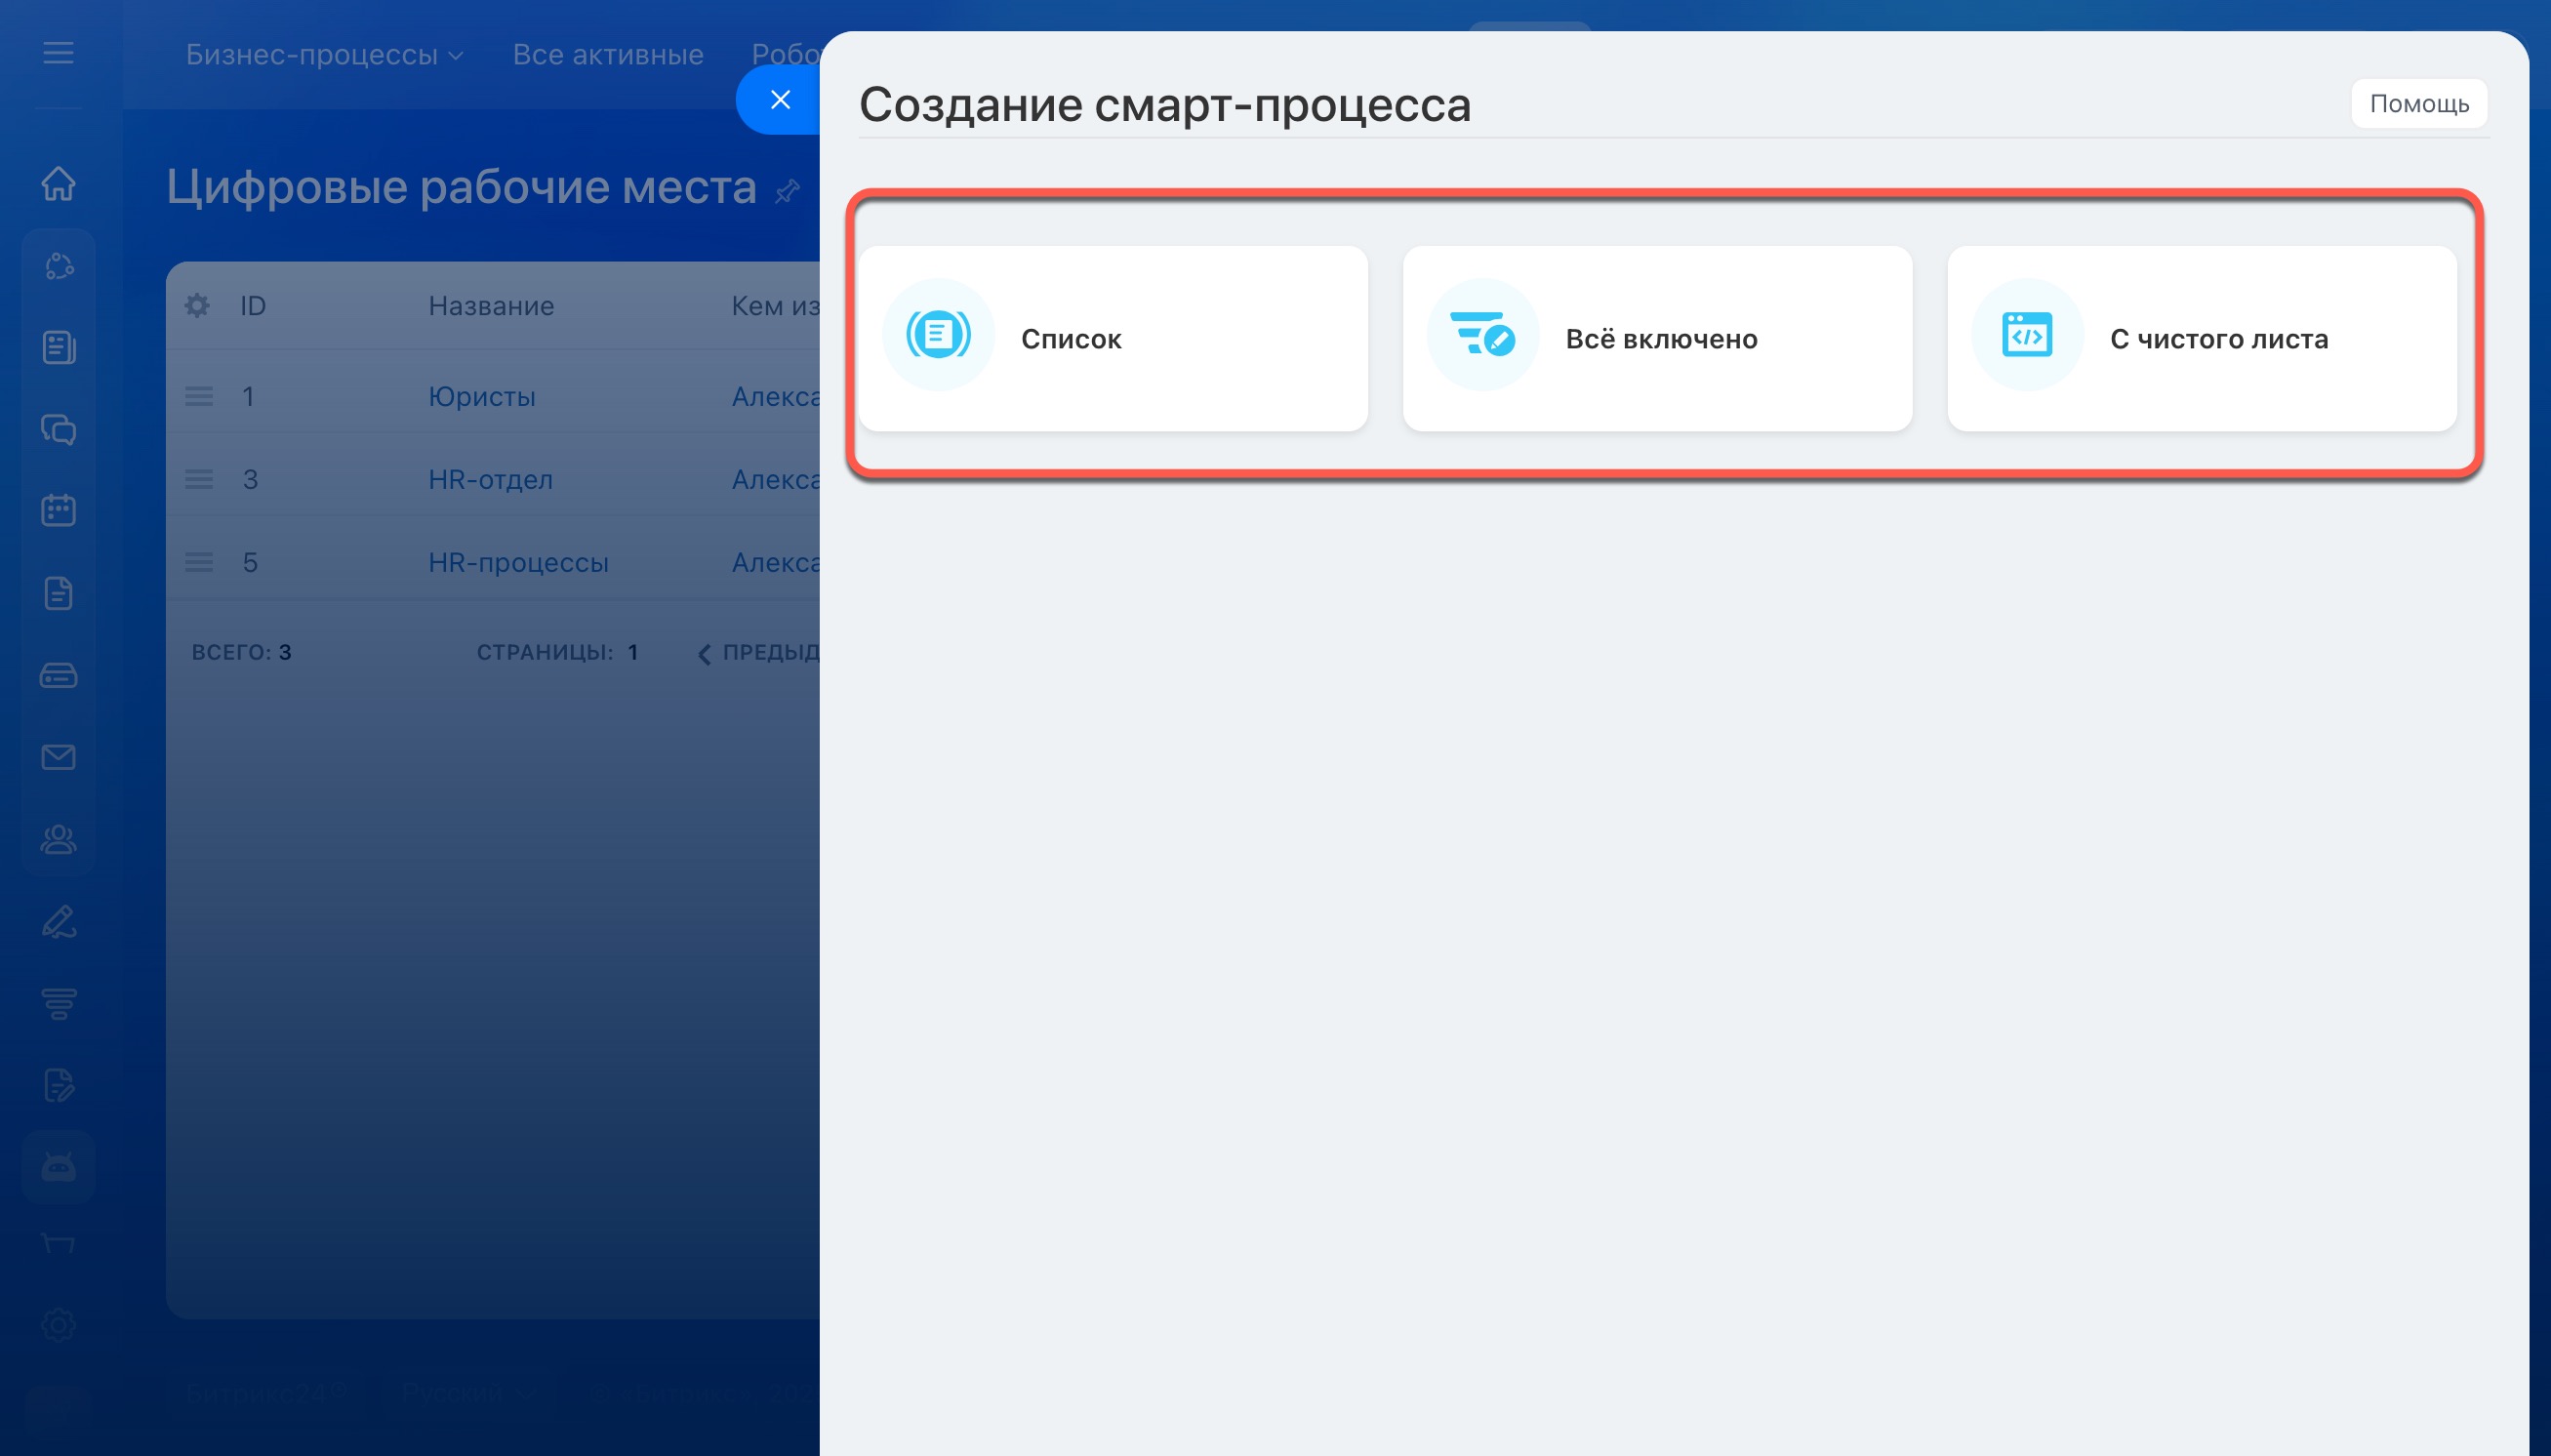Viewport: 2551px width, 1456px height.
Task: Open the employees group icon in sidebar
Action: 58,839
